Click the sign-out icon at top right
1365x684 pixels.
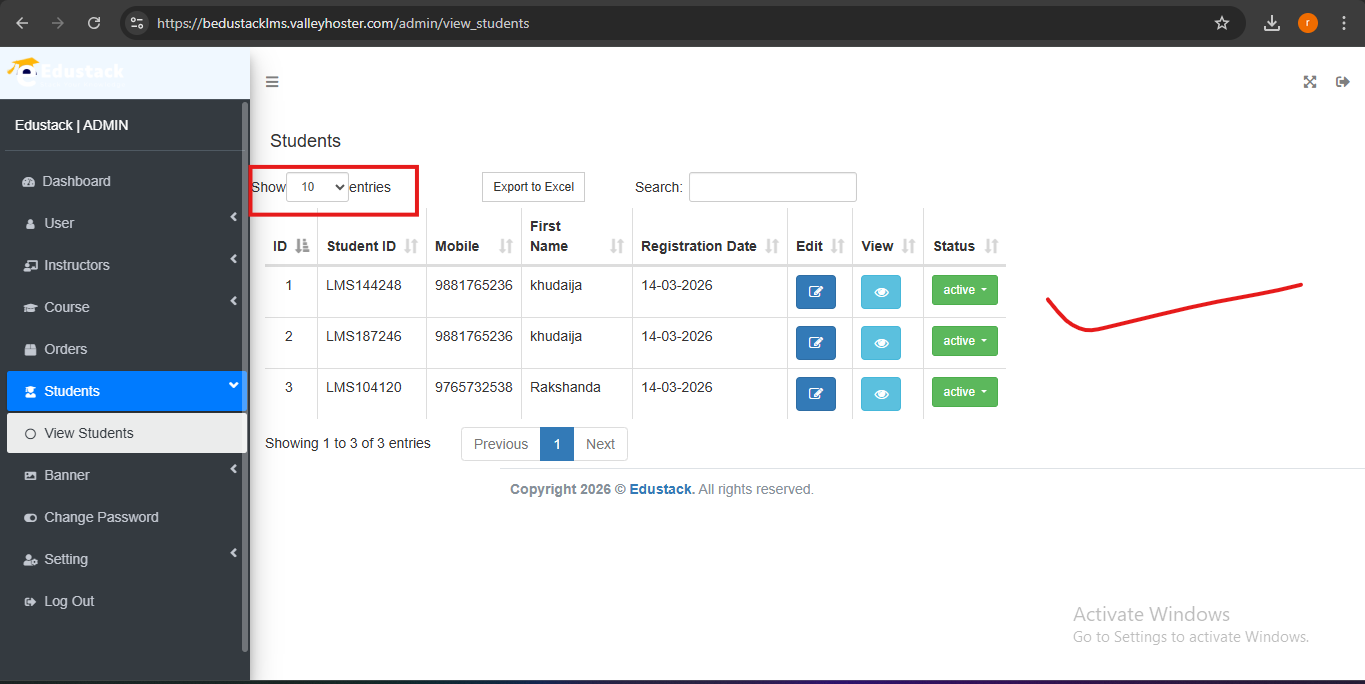coord(1343,82)
